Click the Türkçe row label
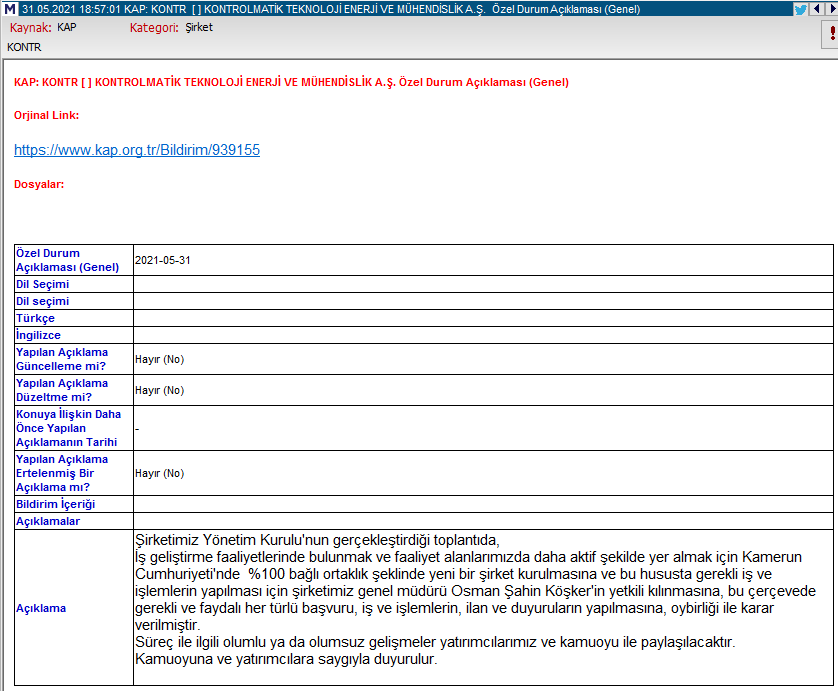This screenshot has width=838, height=691. pyautogui.click(x=35, y=319)
